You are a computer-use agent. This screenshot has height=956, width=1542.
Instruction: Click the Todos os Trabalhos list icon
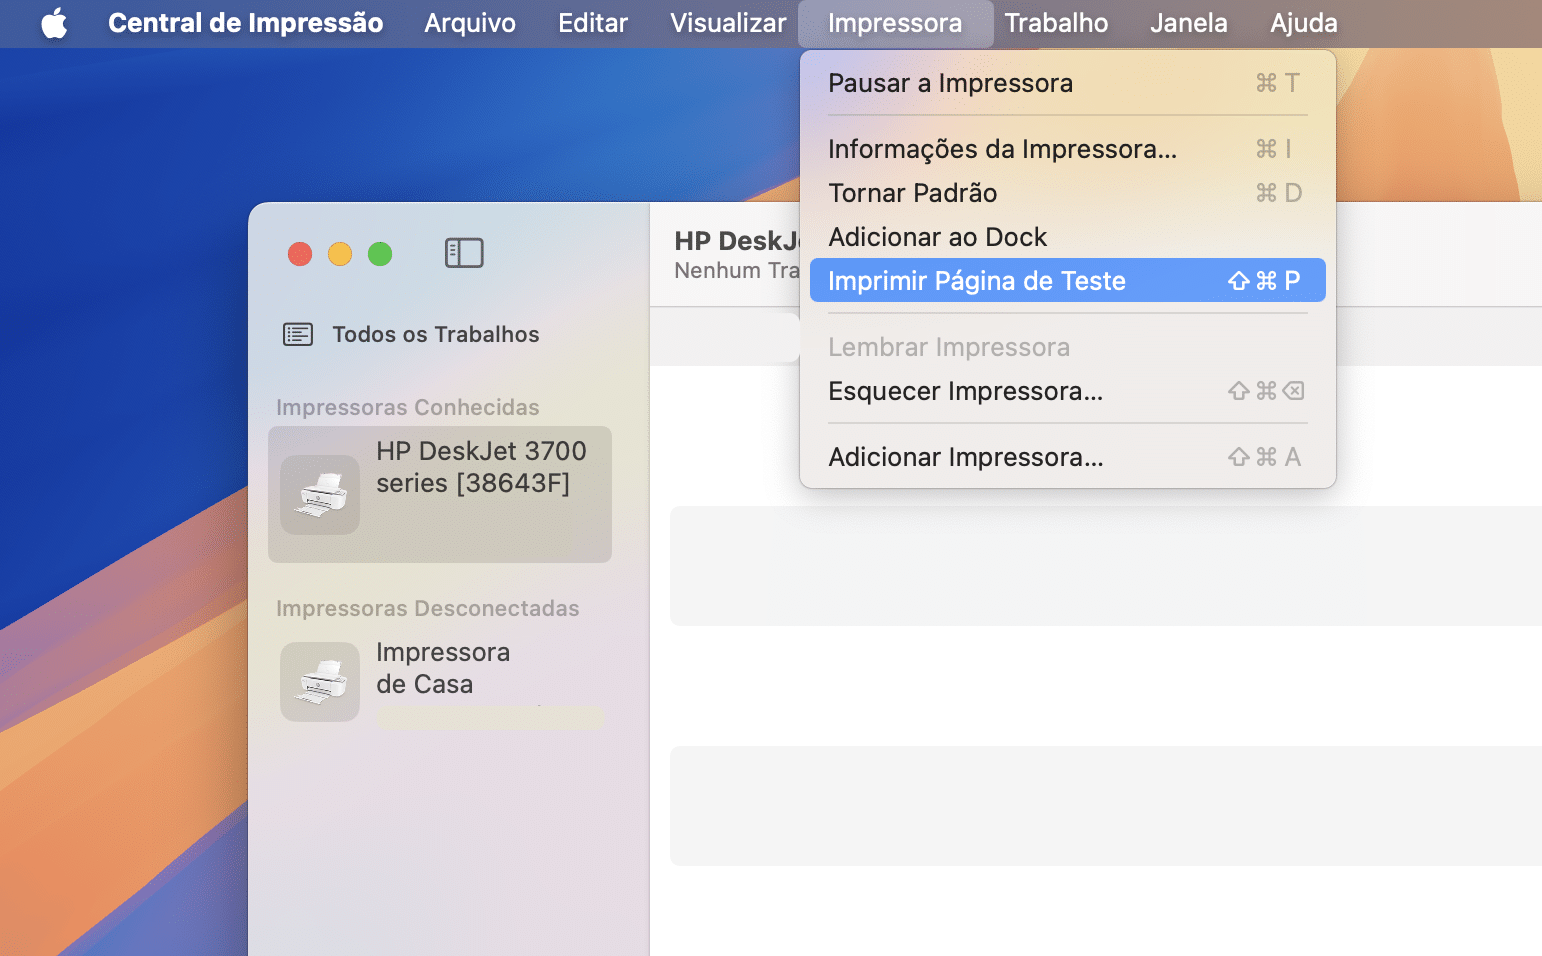tap(298, 334)
